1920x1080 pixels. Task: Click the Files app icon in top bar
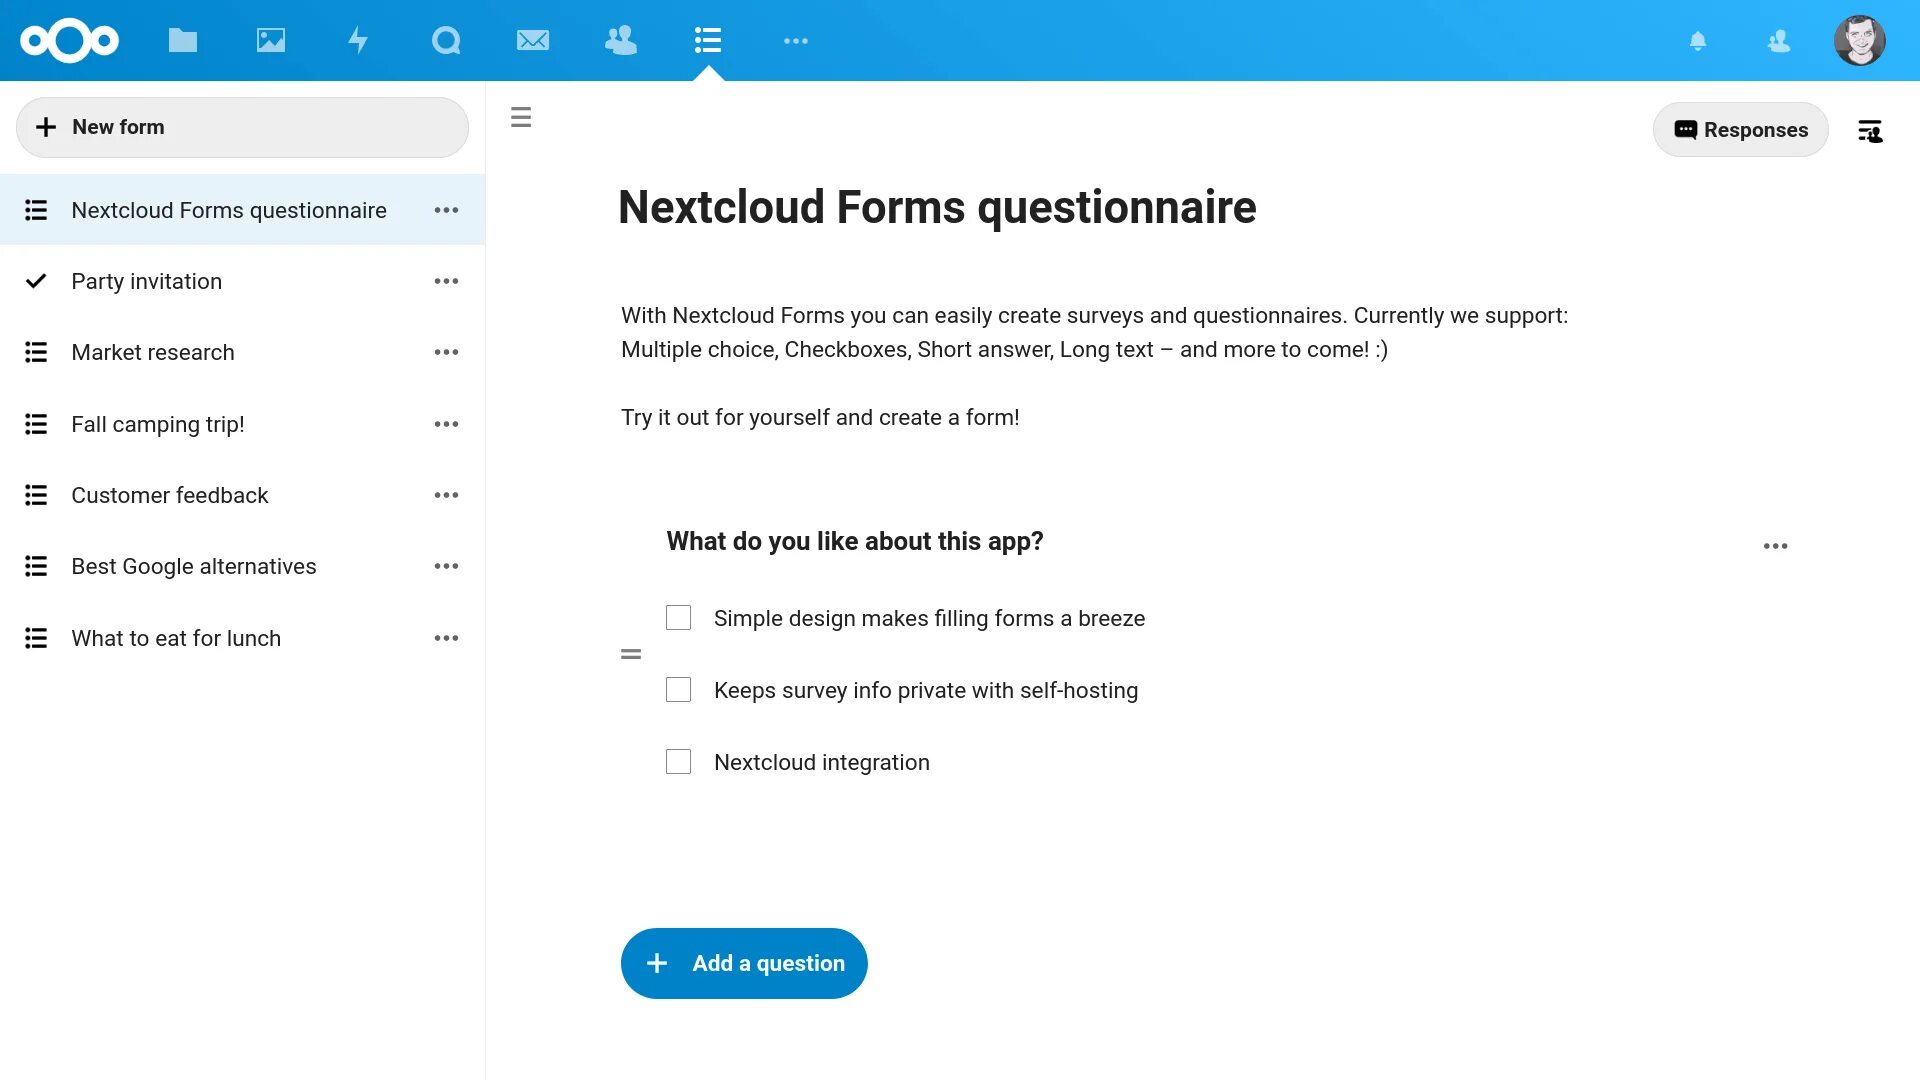click(x=182, y=40)
